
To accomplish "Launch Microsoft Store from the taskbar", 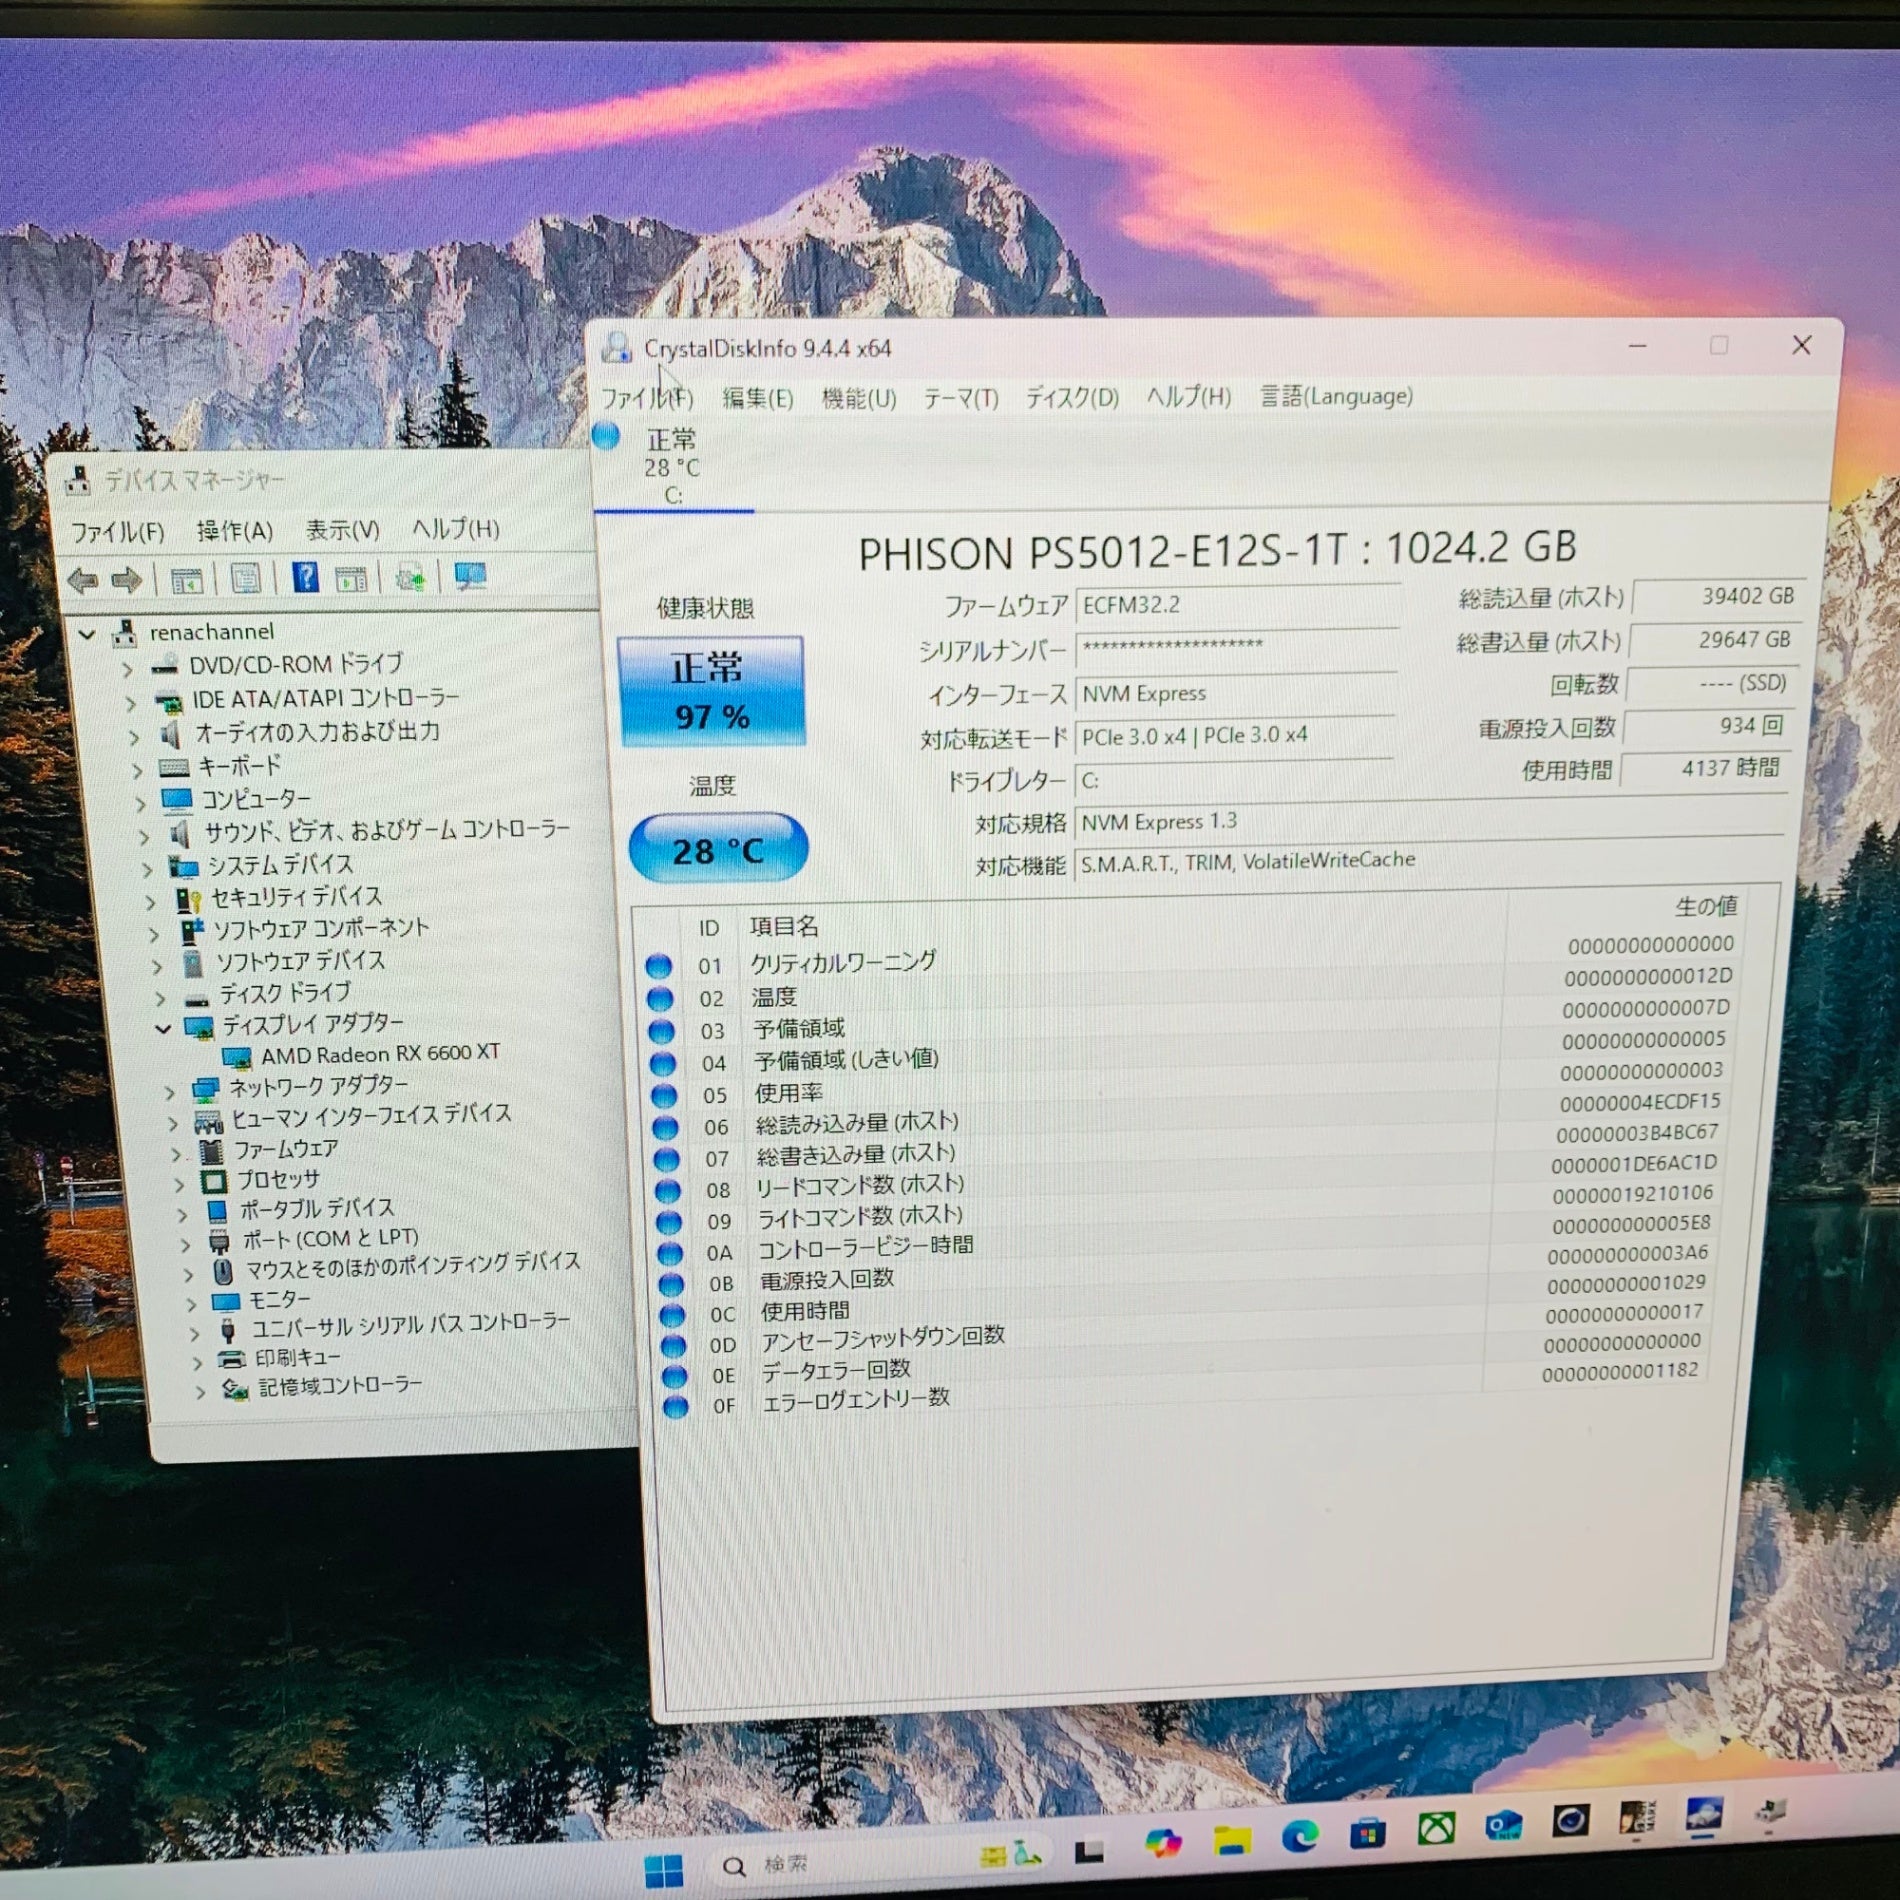I will click(1367, 1833).
